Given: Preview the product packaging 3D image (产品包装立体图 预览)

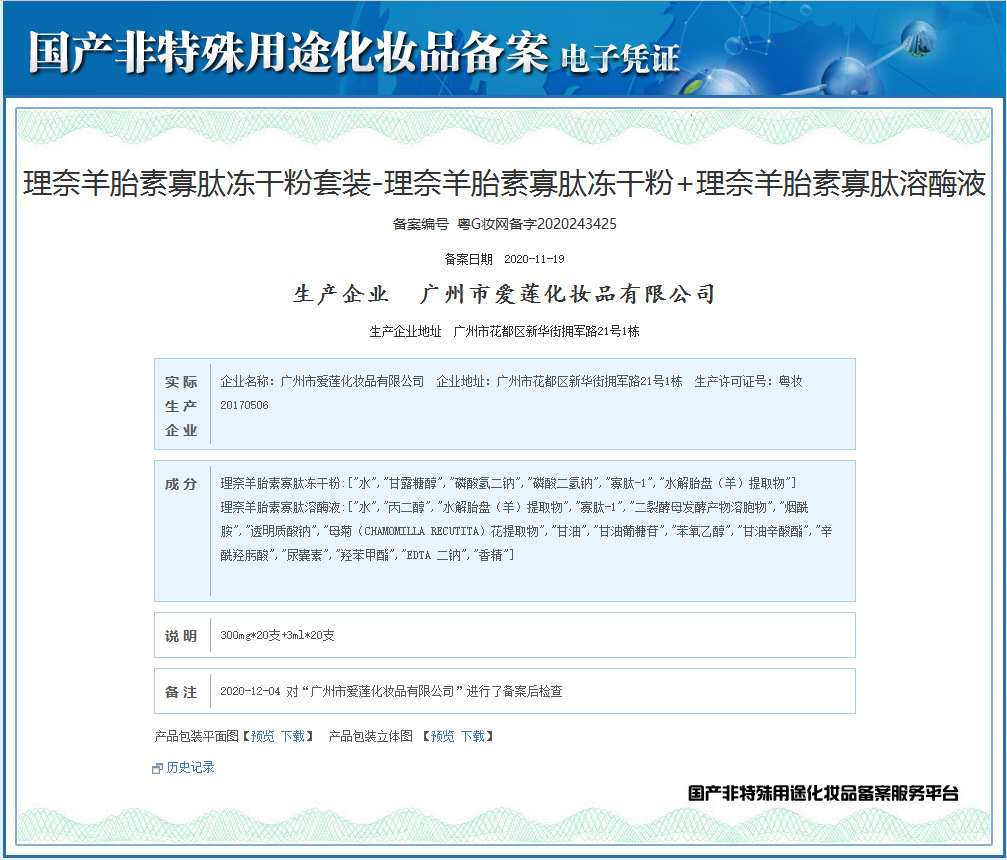Looking at the screenshot, I should tap(442, 736).
